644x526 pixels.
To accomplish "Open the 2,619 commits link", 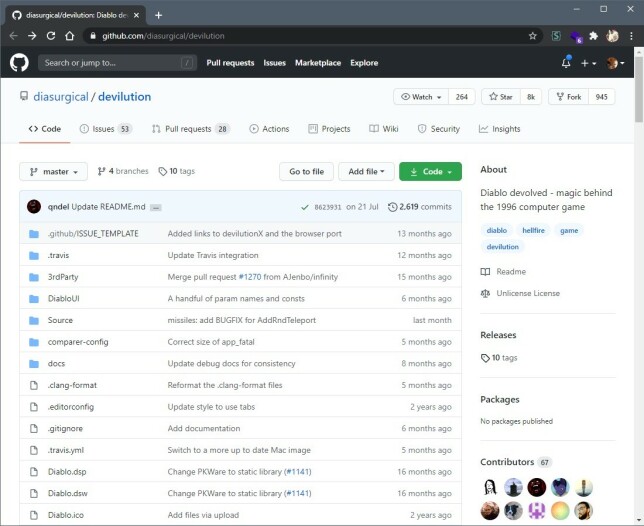I will click(x=420, y=207).
